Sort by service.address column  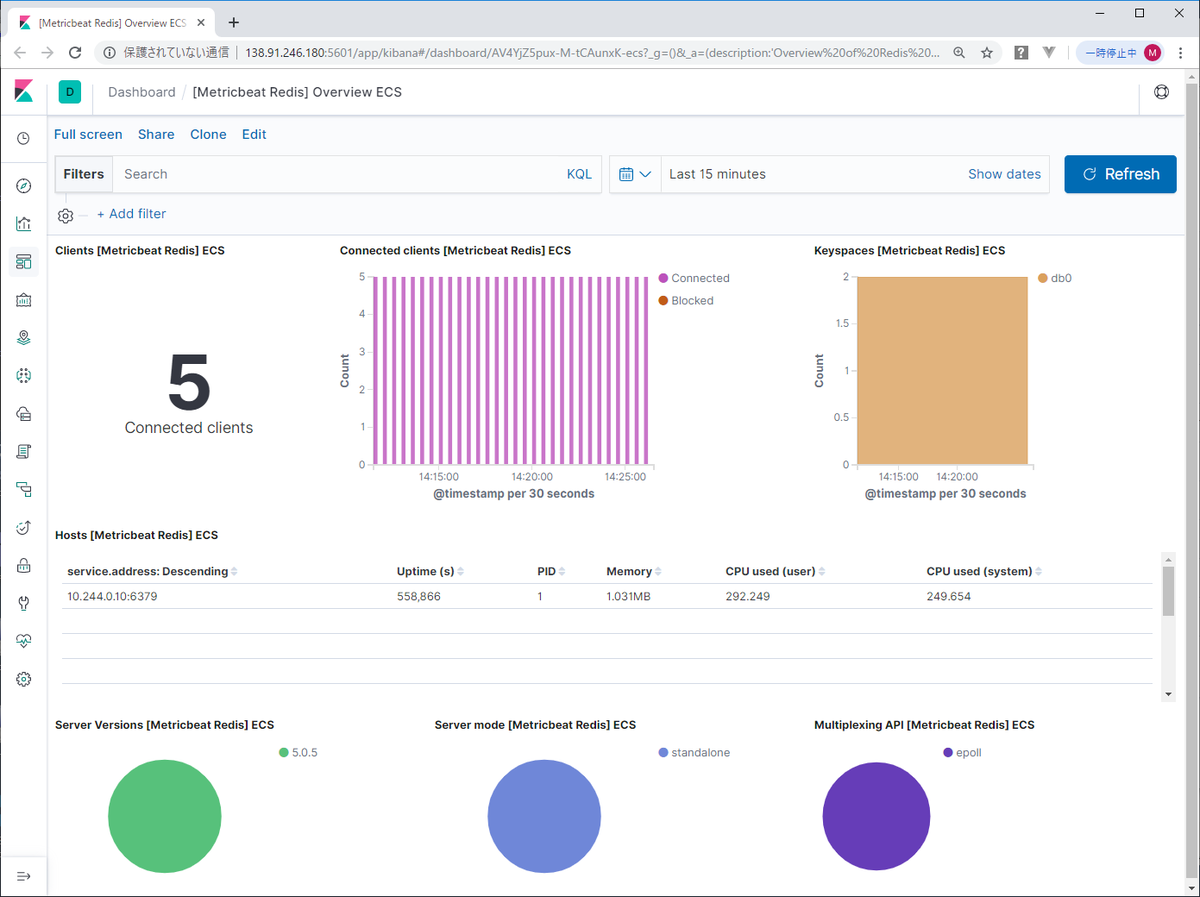(152, 572)
